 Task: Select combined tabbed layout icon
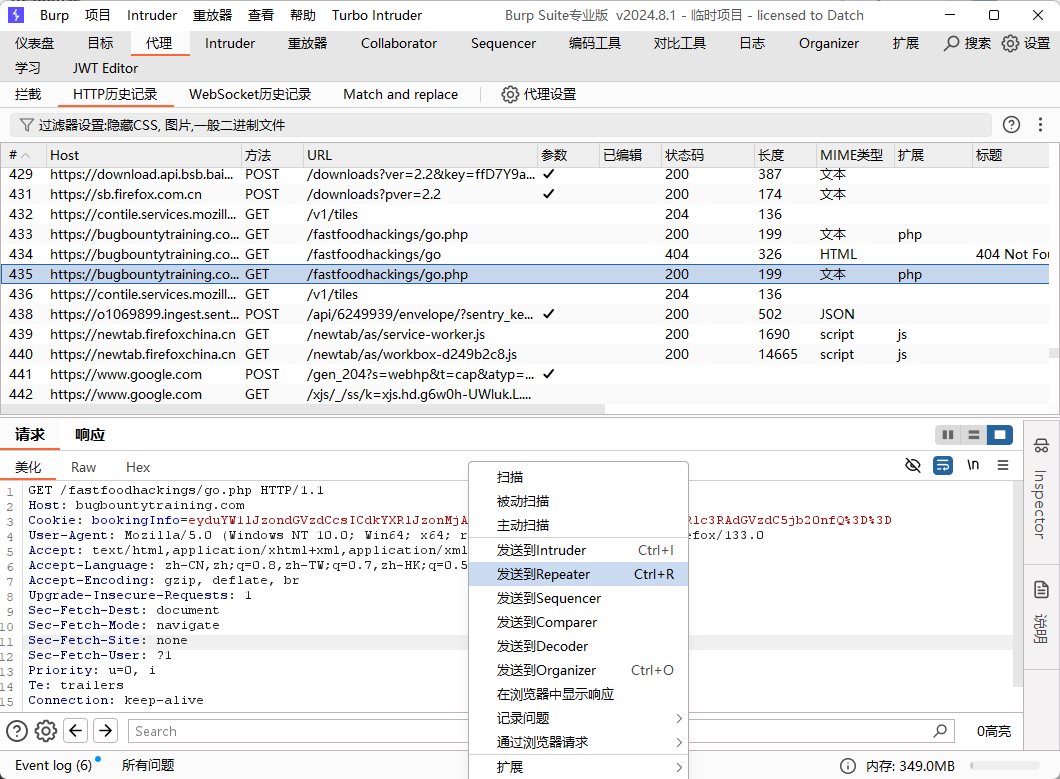click(x=1000, y=435)
